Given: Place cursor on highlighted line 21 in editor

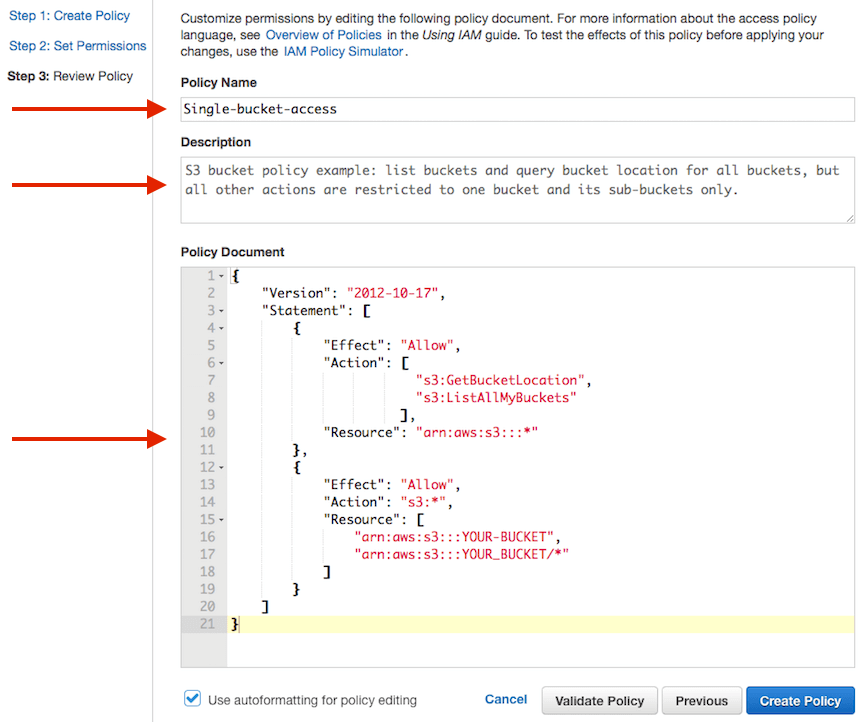Looking at the screenshot, I should [540, 624].
